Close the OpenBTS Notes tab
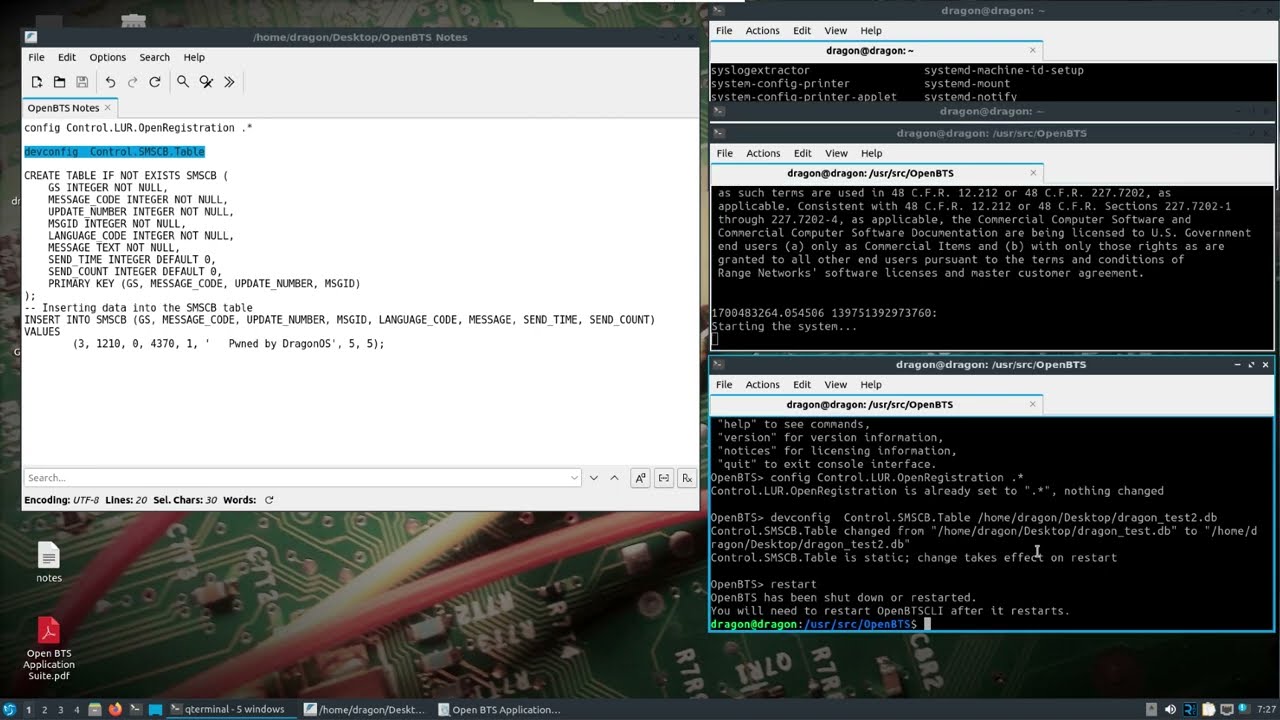The image size is (1280, 720). 108,107
